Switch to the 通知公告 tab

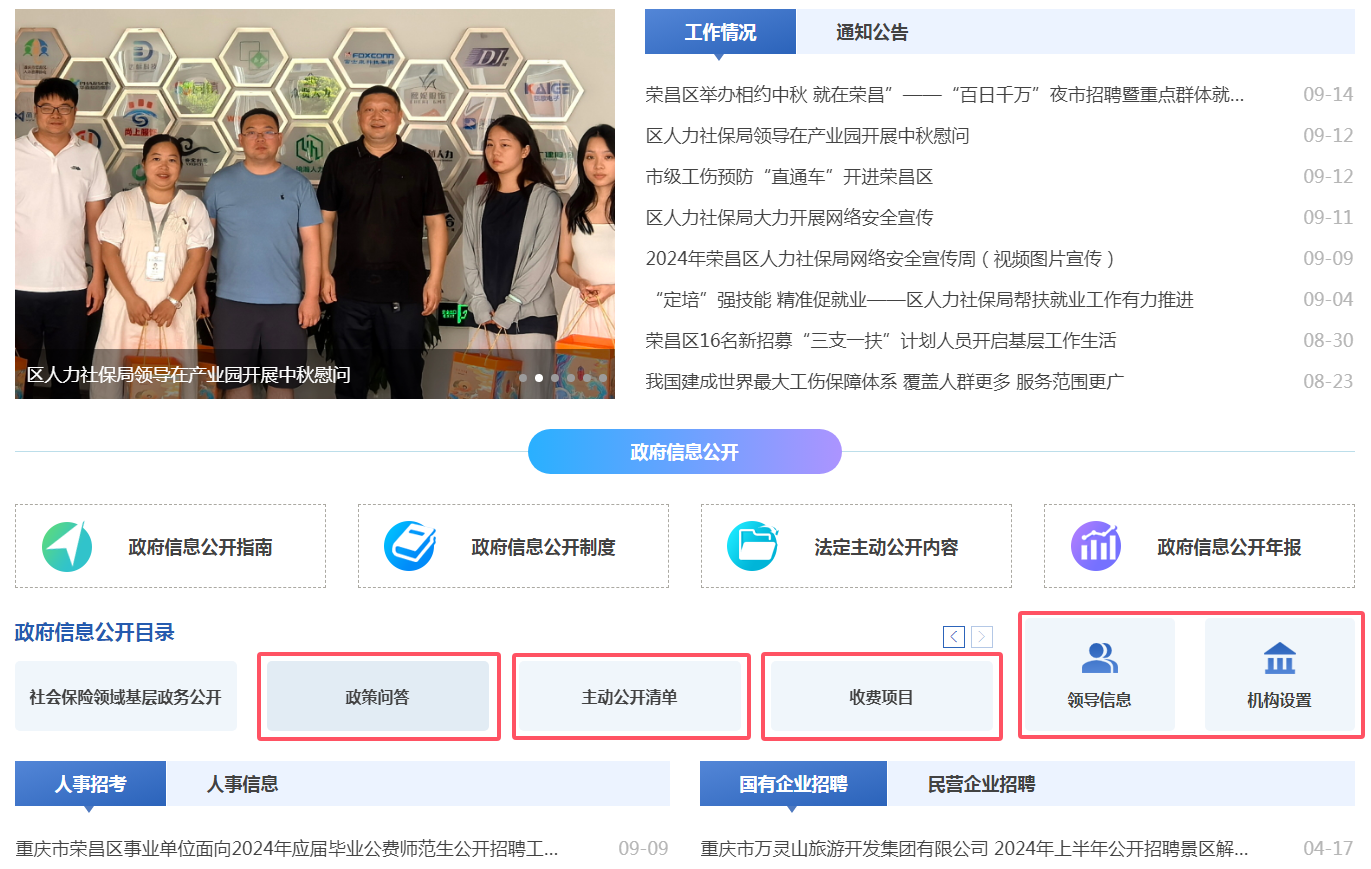[x=872, y=32]
